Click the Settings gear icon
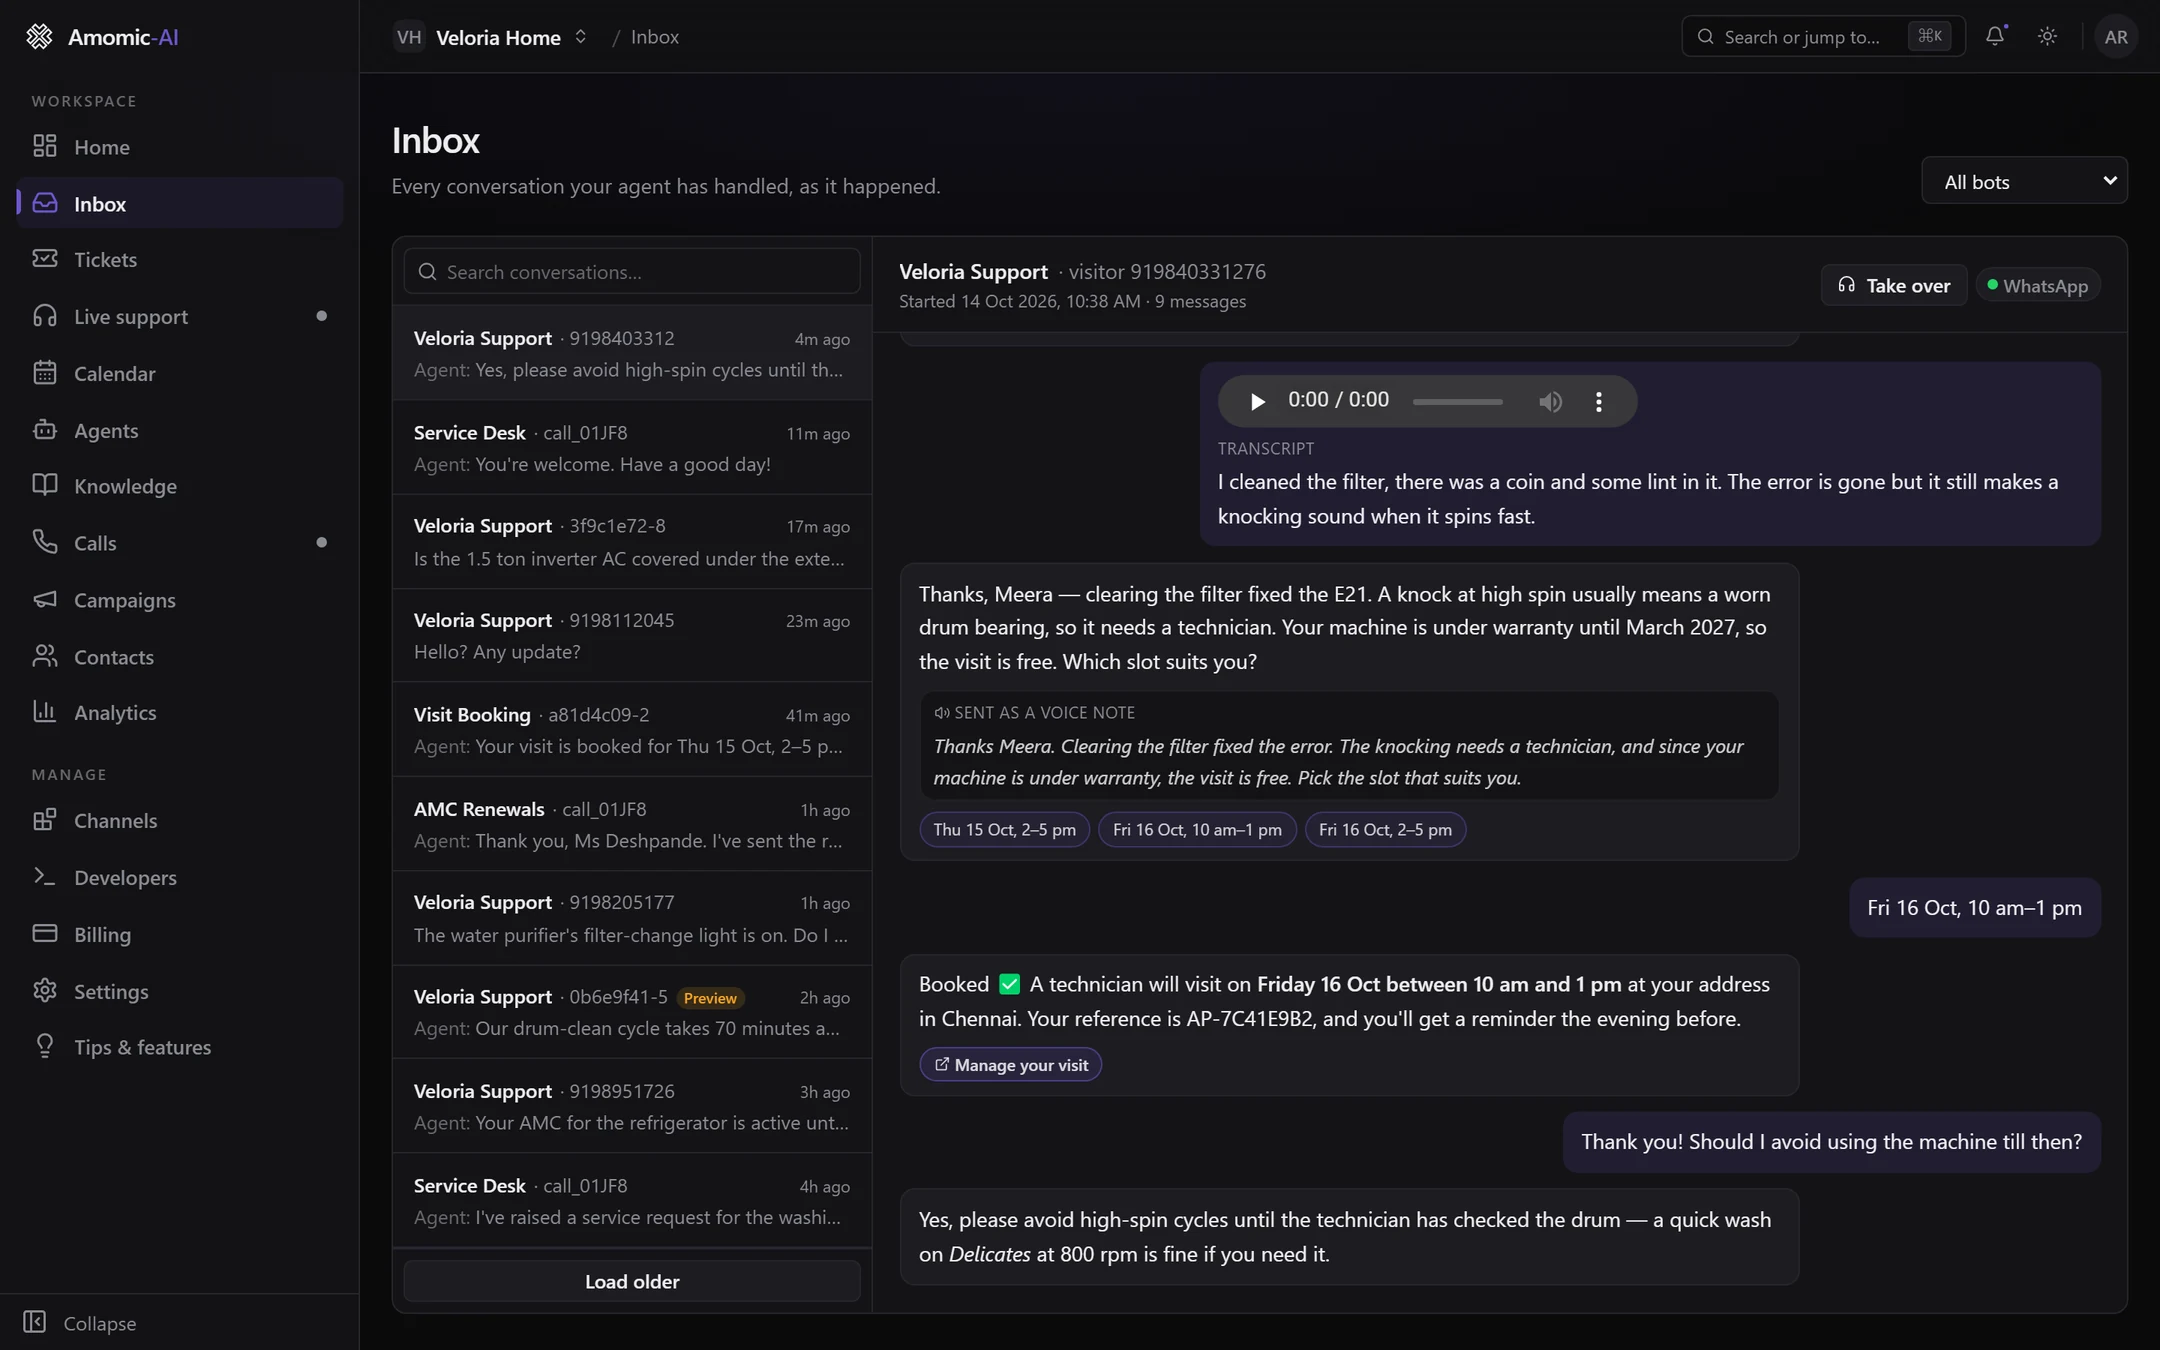 (45, 991)
